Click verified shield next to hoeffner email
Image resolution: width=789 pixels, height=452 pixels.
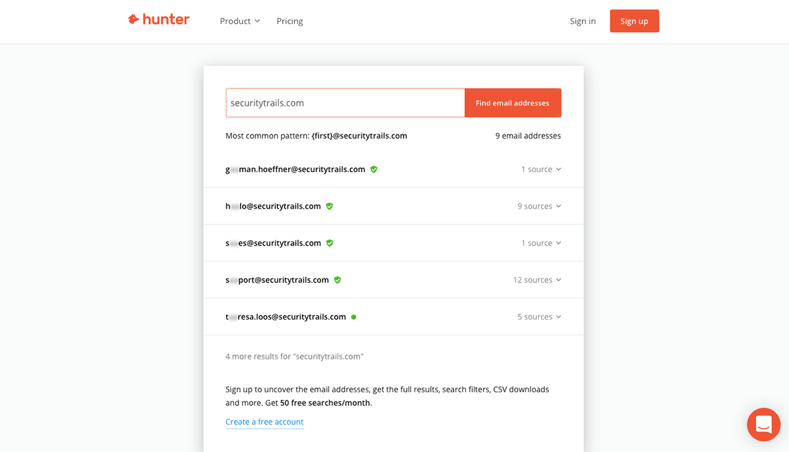[374, 170]
